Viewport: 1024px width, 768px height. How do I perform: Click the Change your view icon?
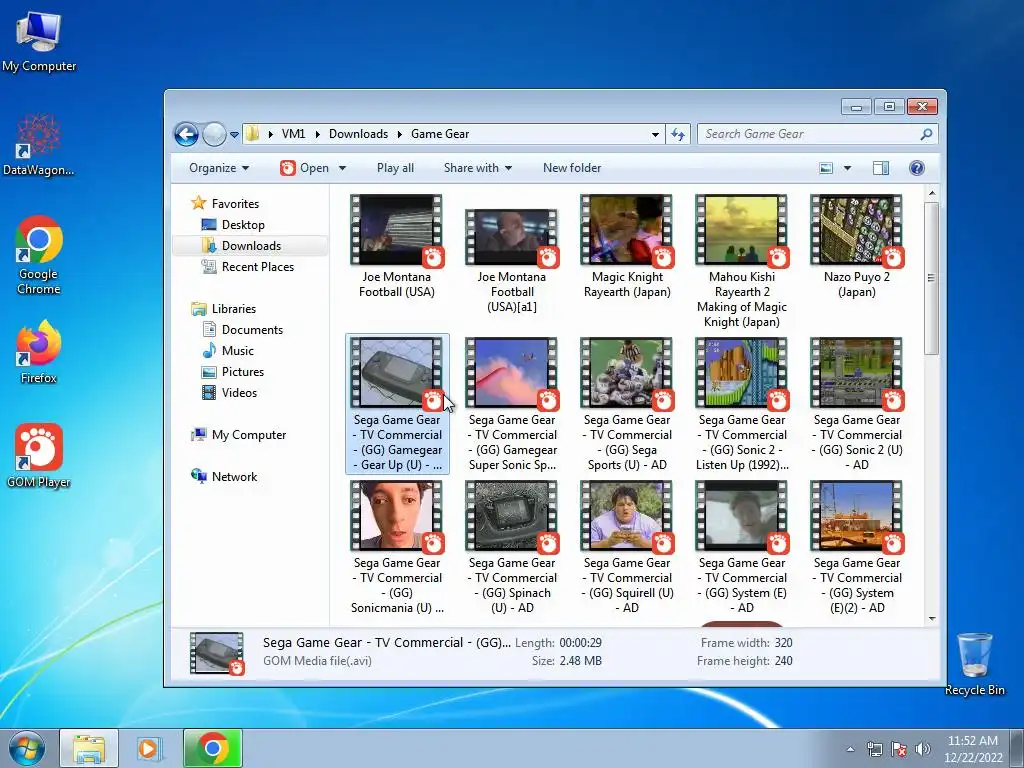[x=826, y=168]
